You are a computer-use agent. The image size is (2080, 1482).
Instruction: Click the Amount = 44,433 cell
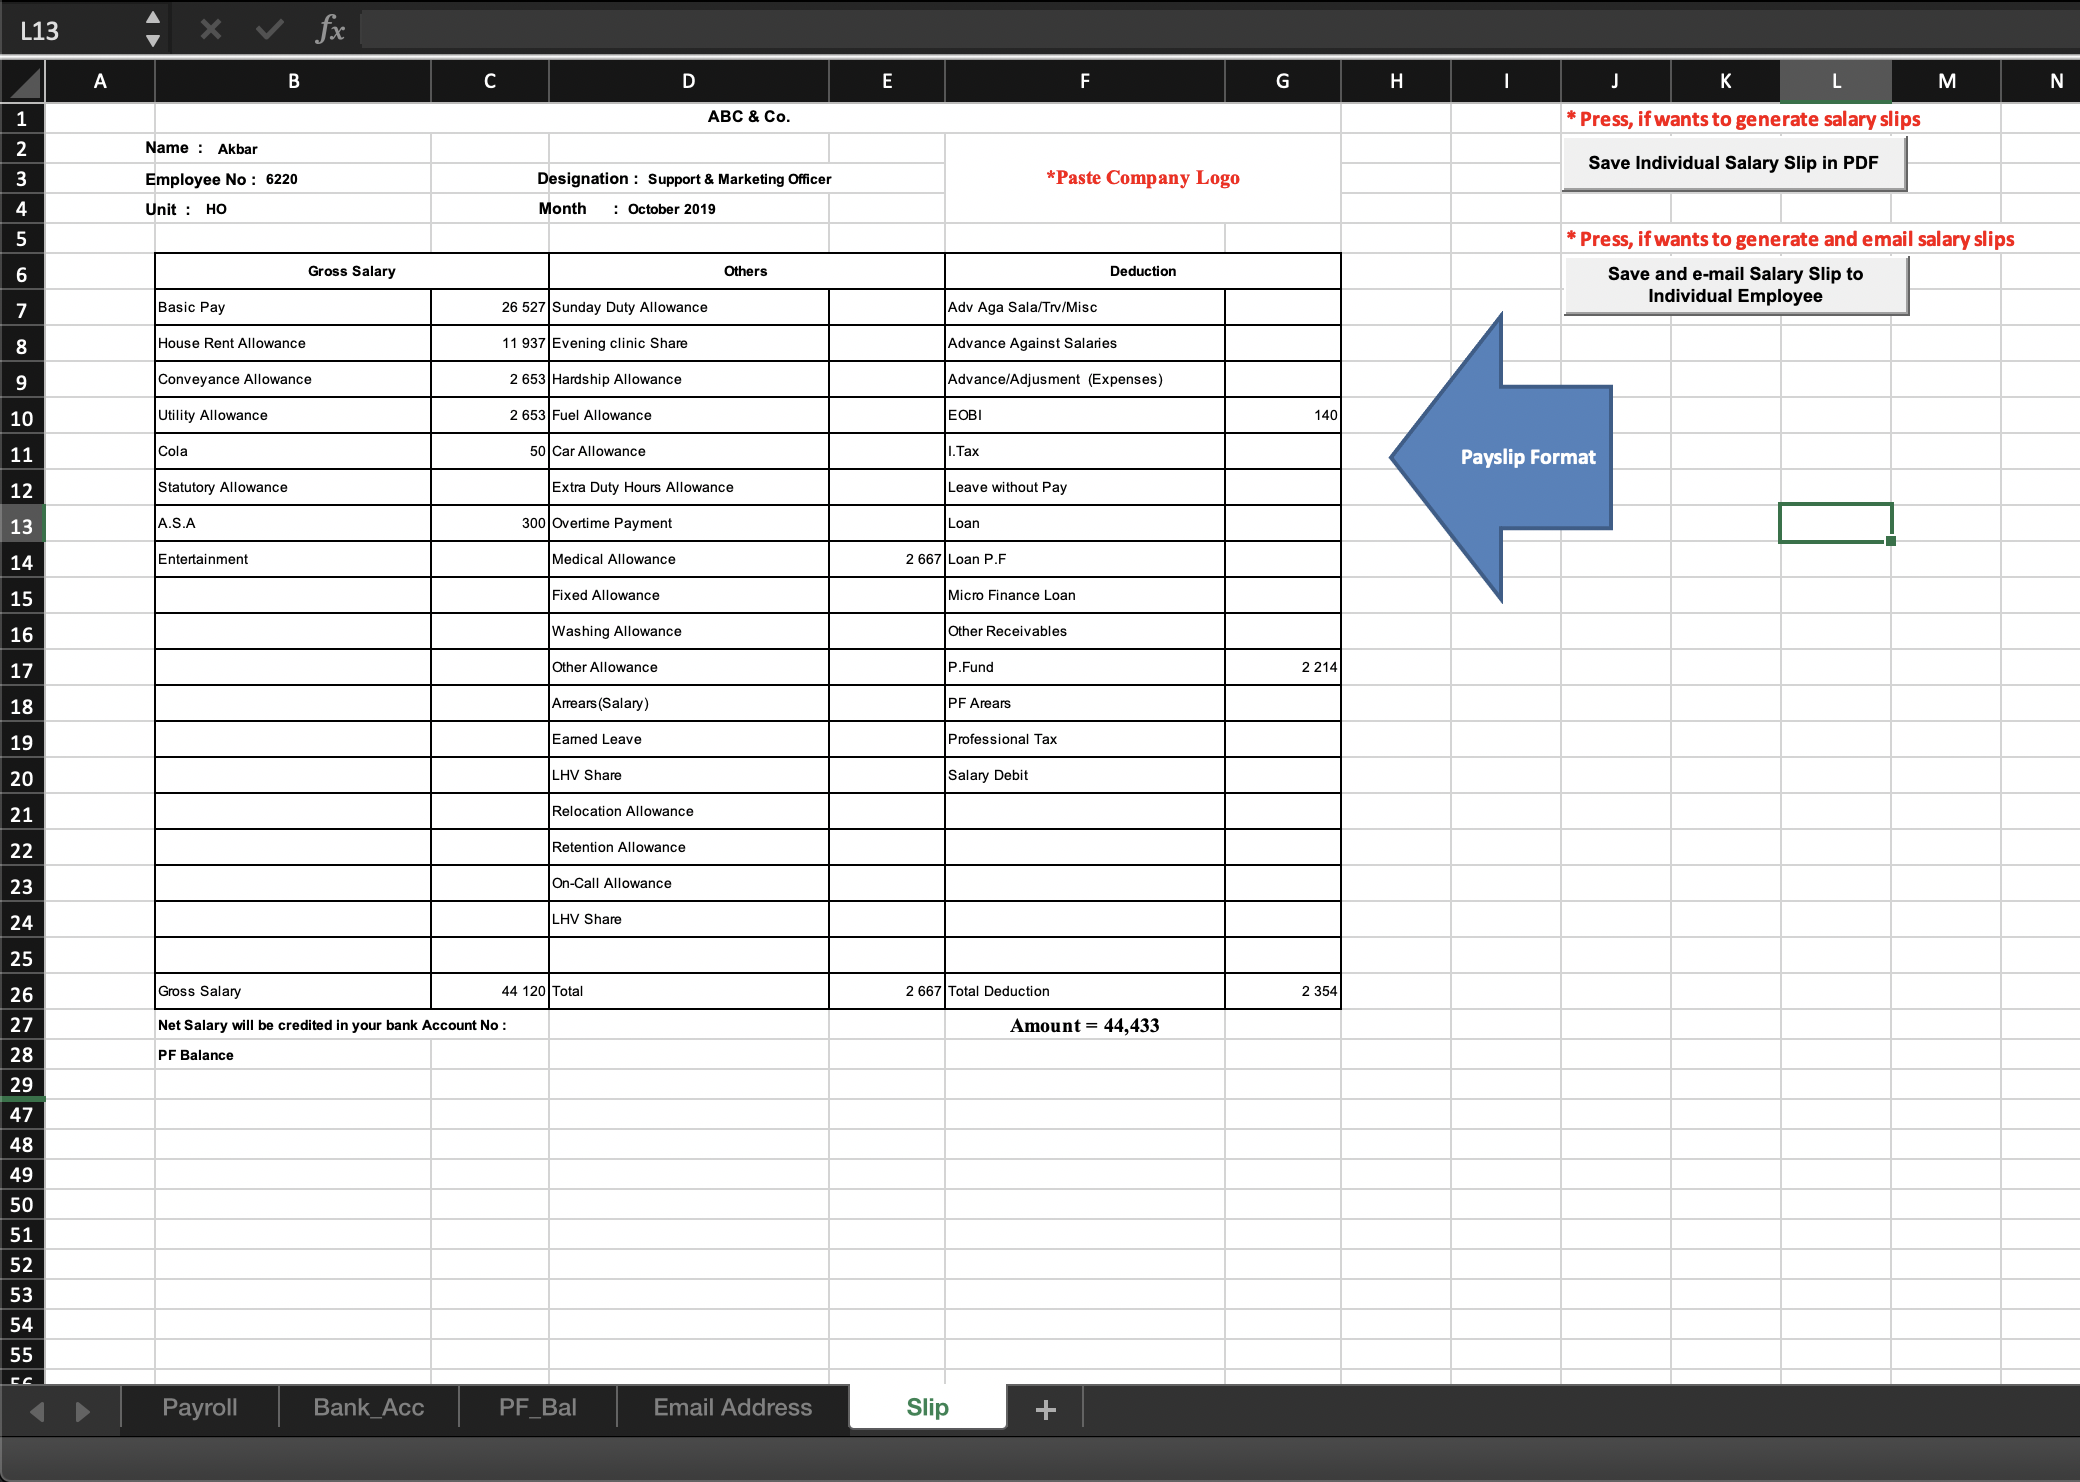pyautogui.click(x=1085, y=1025)
